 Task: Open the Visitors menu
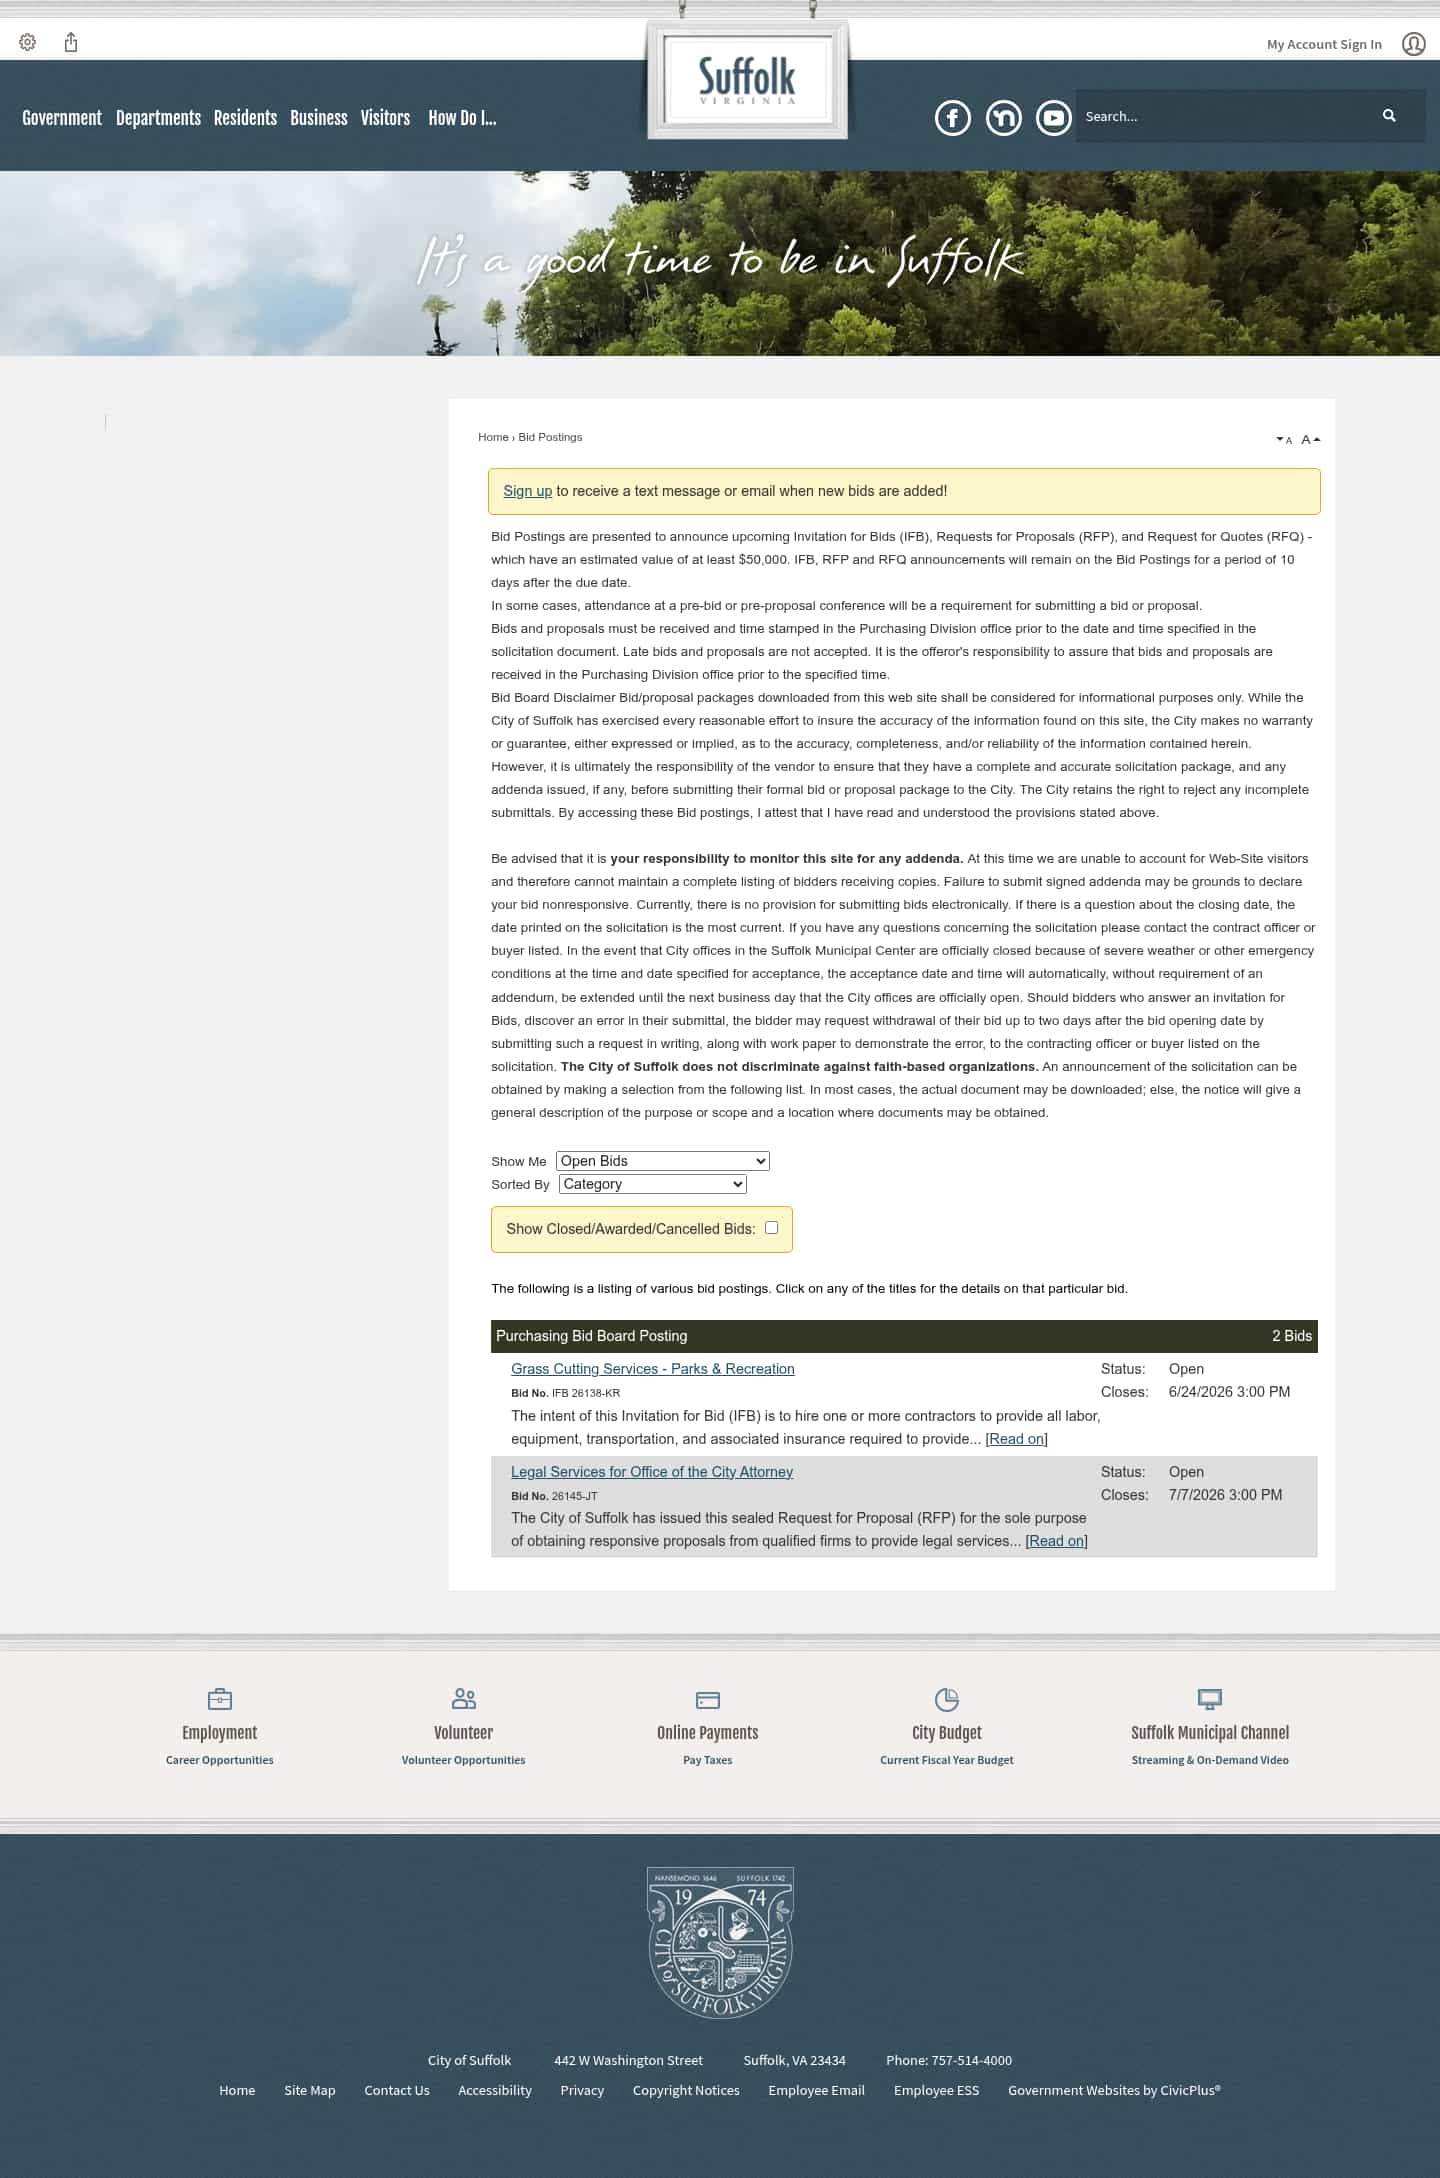[x=385, y=118]
